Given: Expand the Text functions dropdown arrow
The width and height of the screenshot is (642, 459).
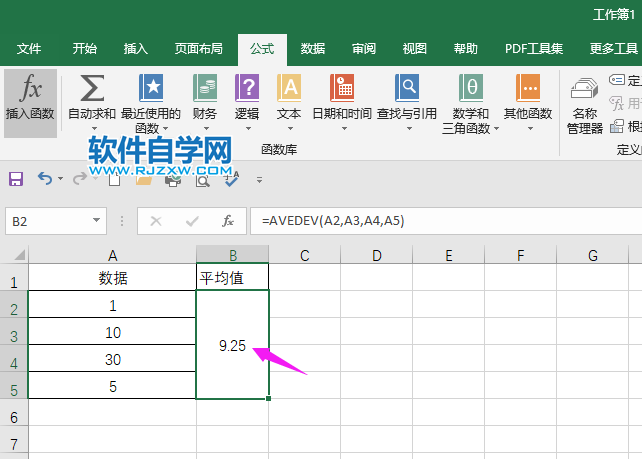Looking at the screenshot, I should pos(290,129).
